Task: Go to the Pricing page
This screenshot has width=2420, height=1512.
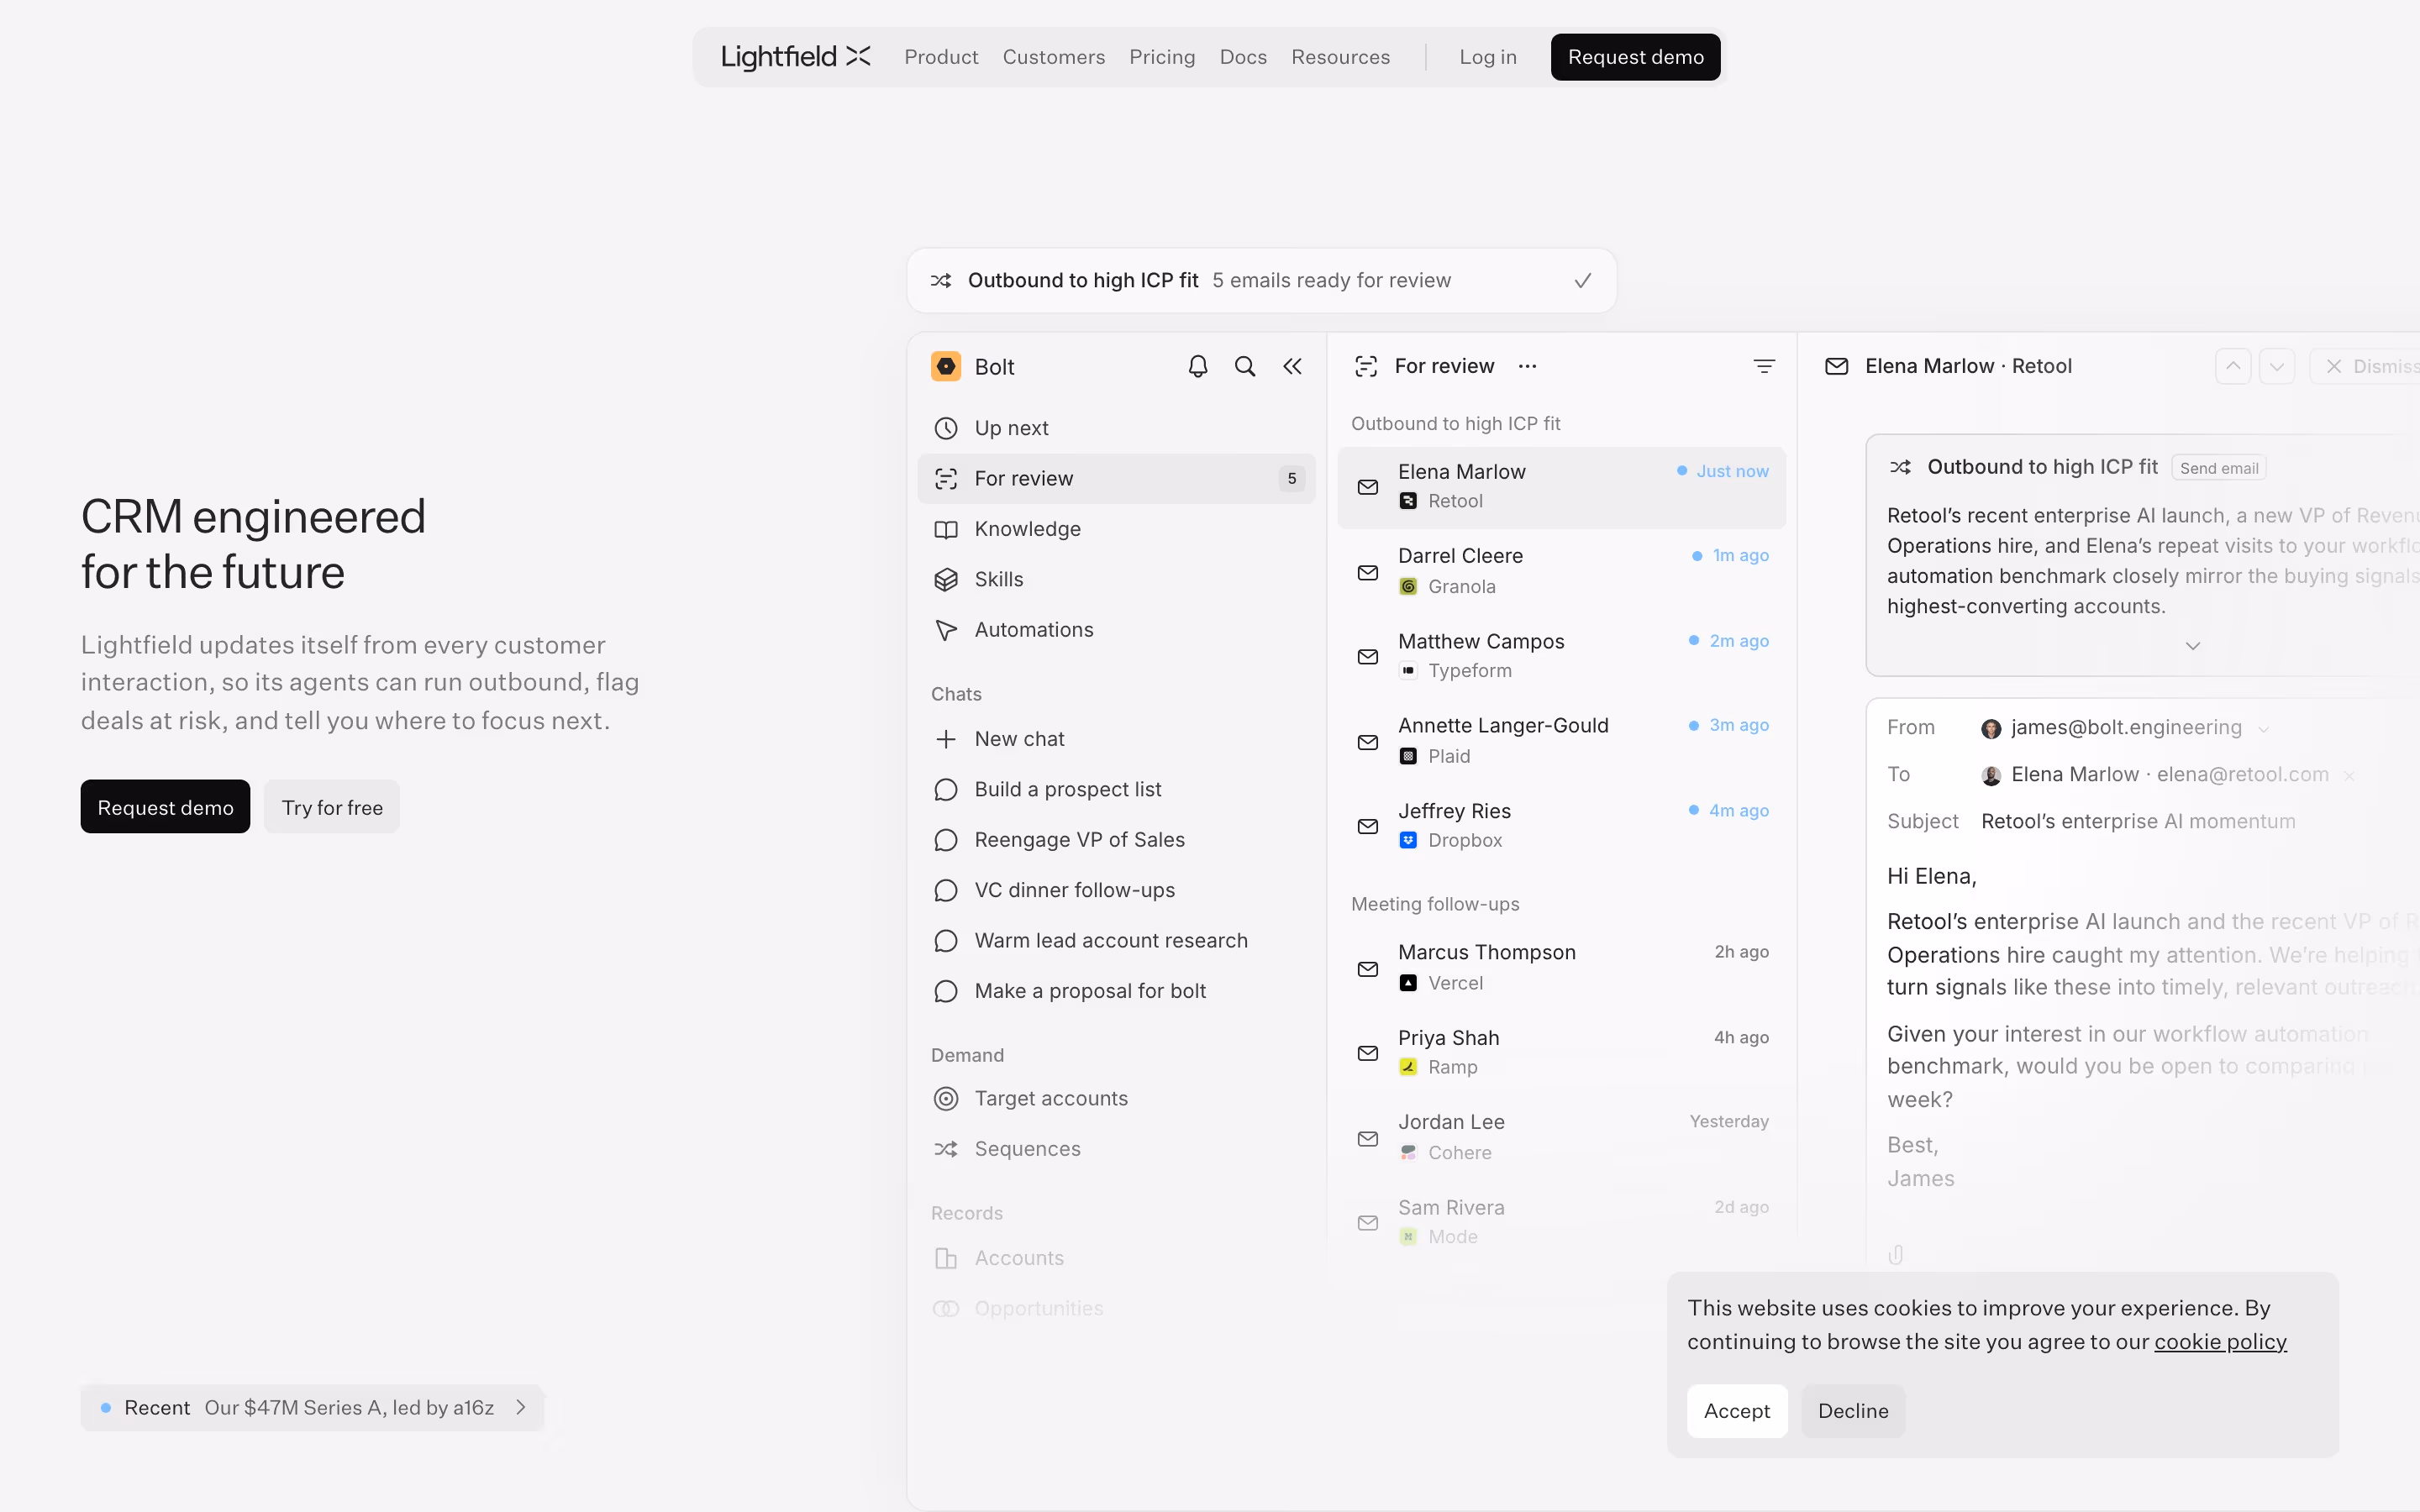Action: click(x=1162, y=57)
